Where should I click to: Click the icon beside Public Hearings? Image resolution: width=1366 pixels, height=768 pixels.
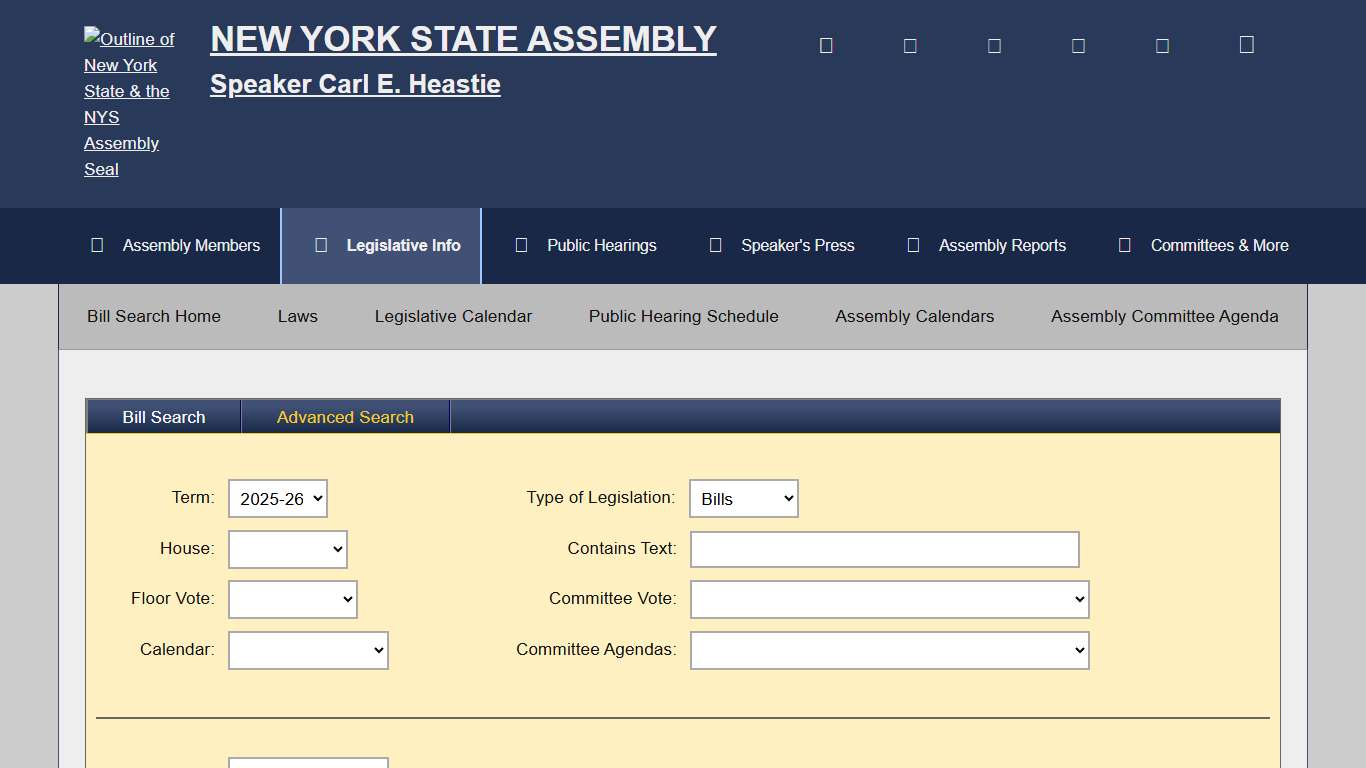point(521,244)
